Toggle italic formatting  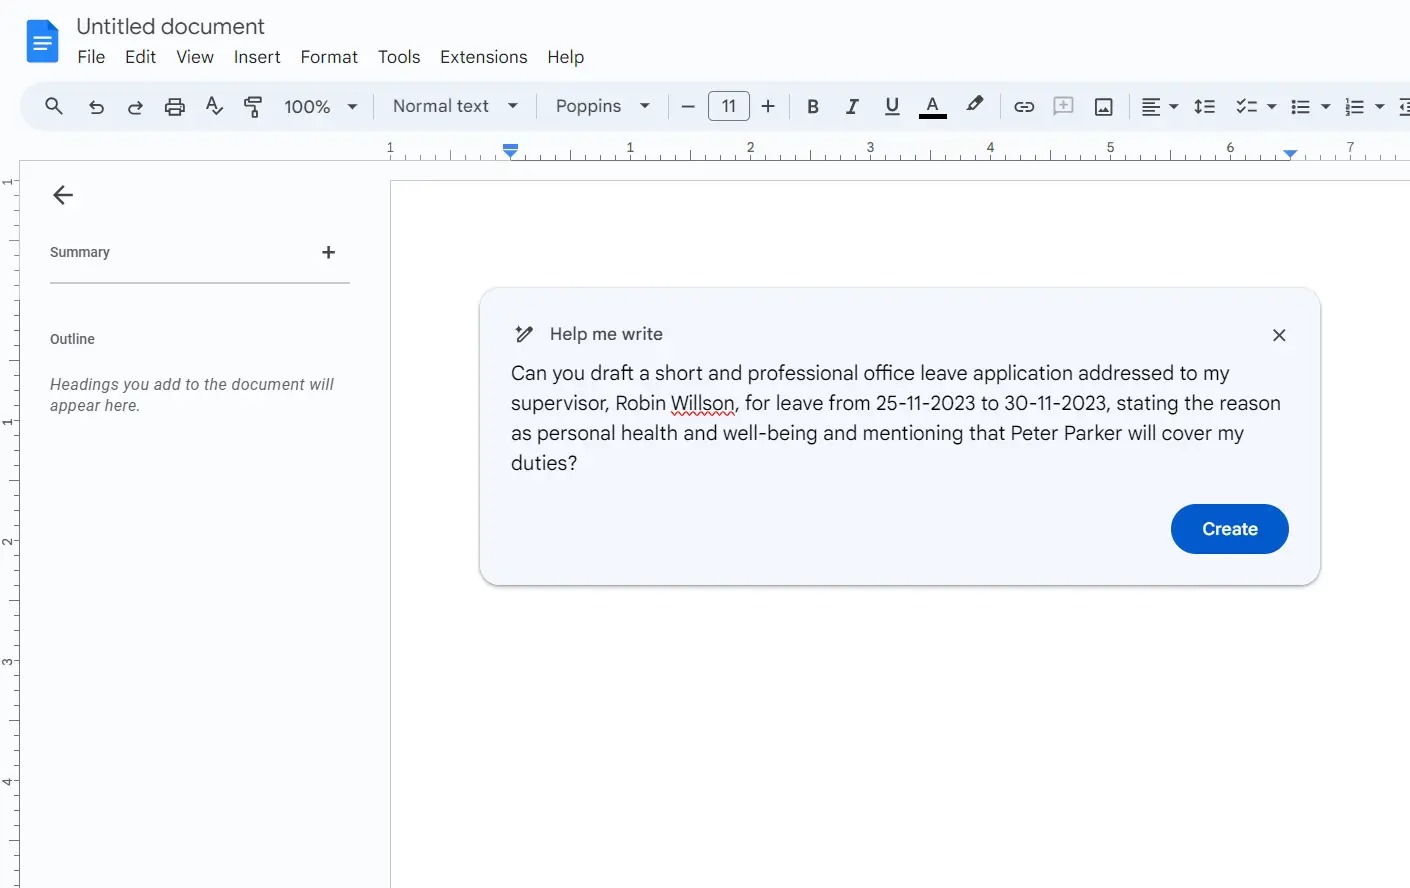(852, 107)
